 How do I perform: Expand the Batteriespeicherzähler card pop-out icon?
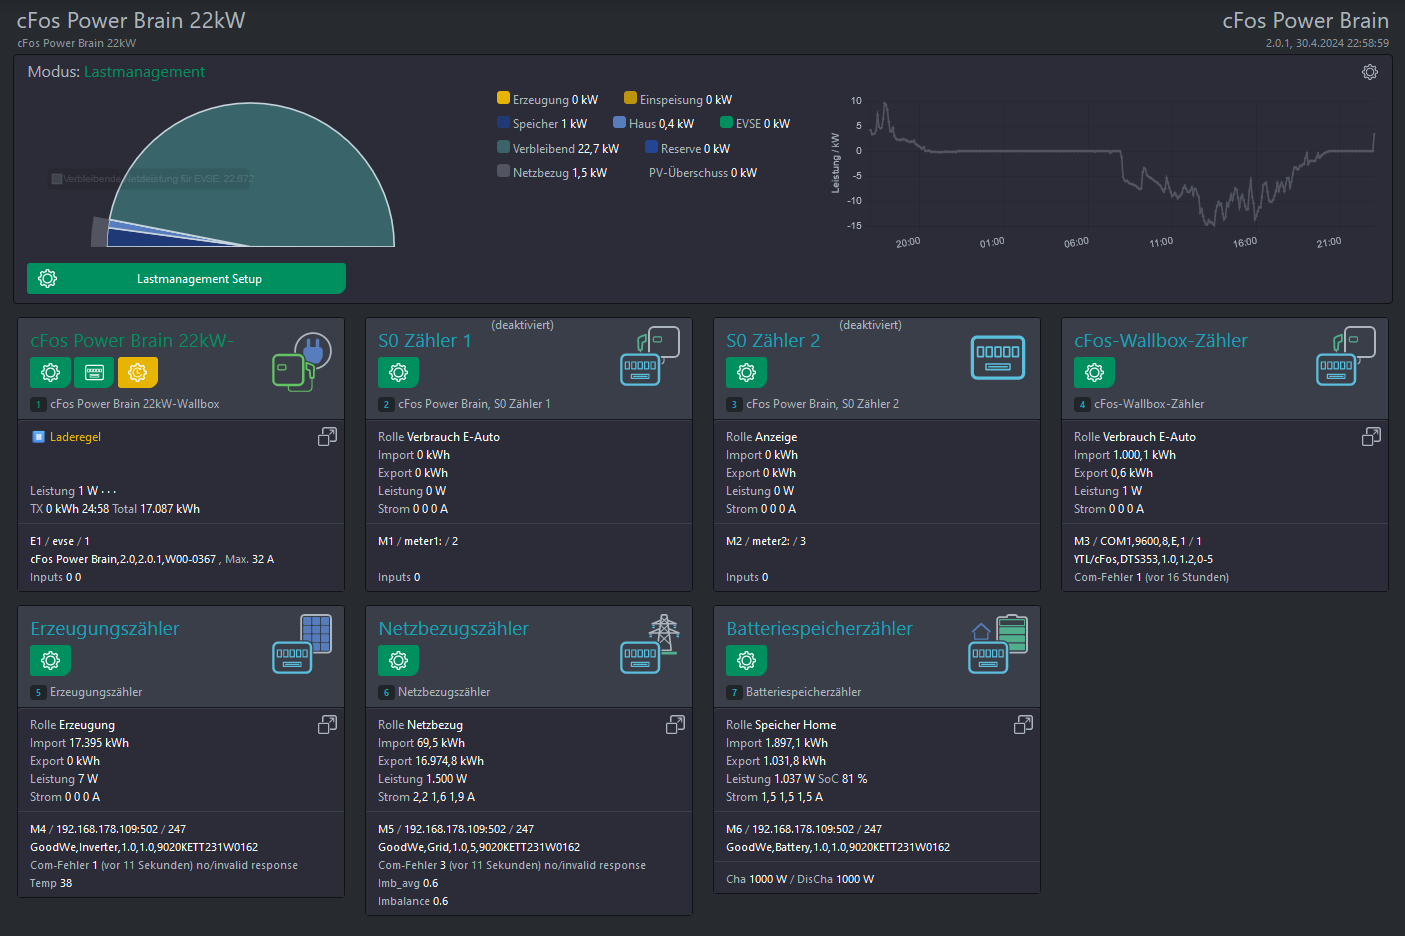[1023, 725]
